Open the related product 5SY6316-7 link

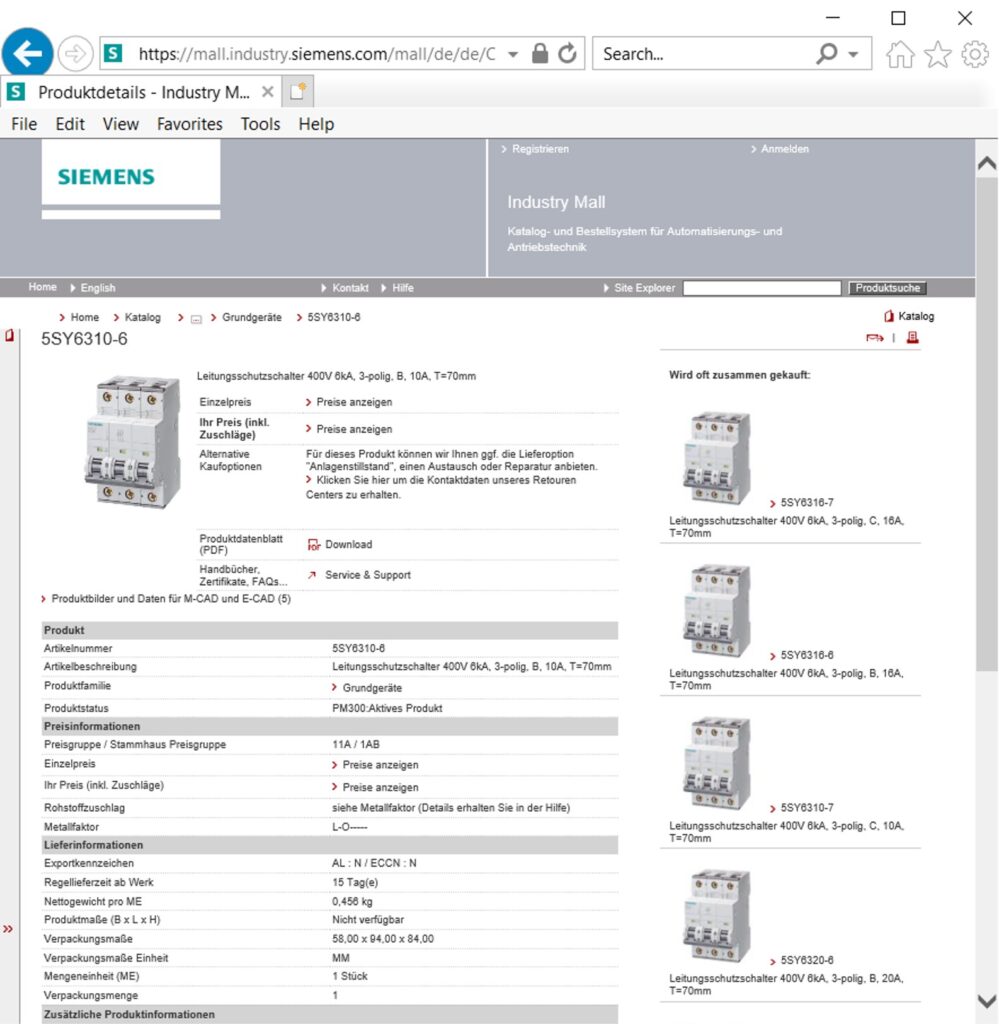[806, 503]
